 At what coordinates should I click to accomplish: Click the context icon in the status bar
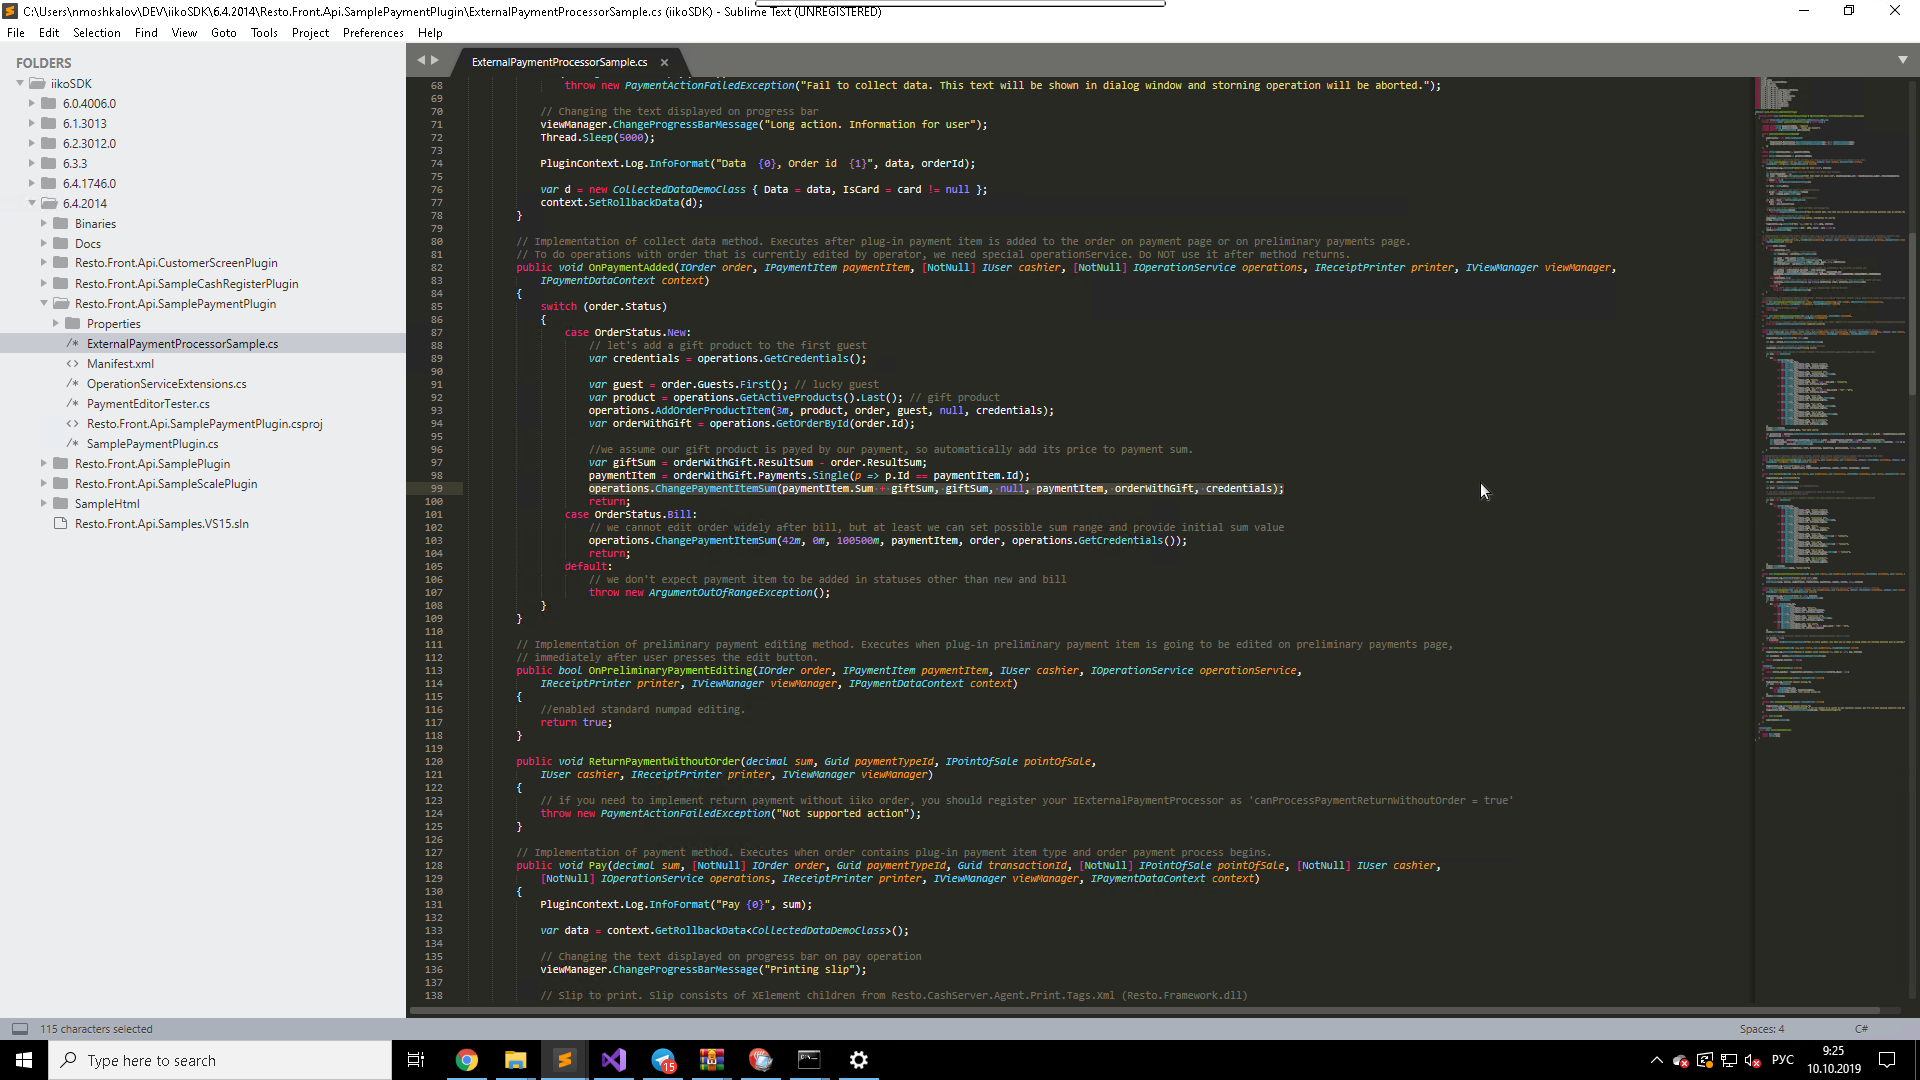pyautogui.click(x=20, y=1028)
